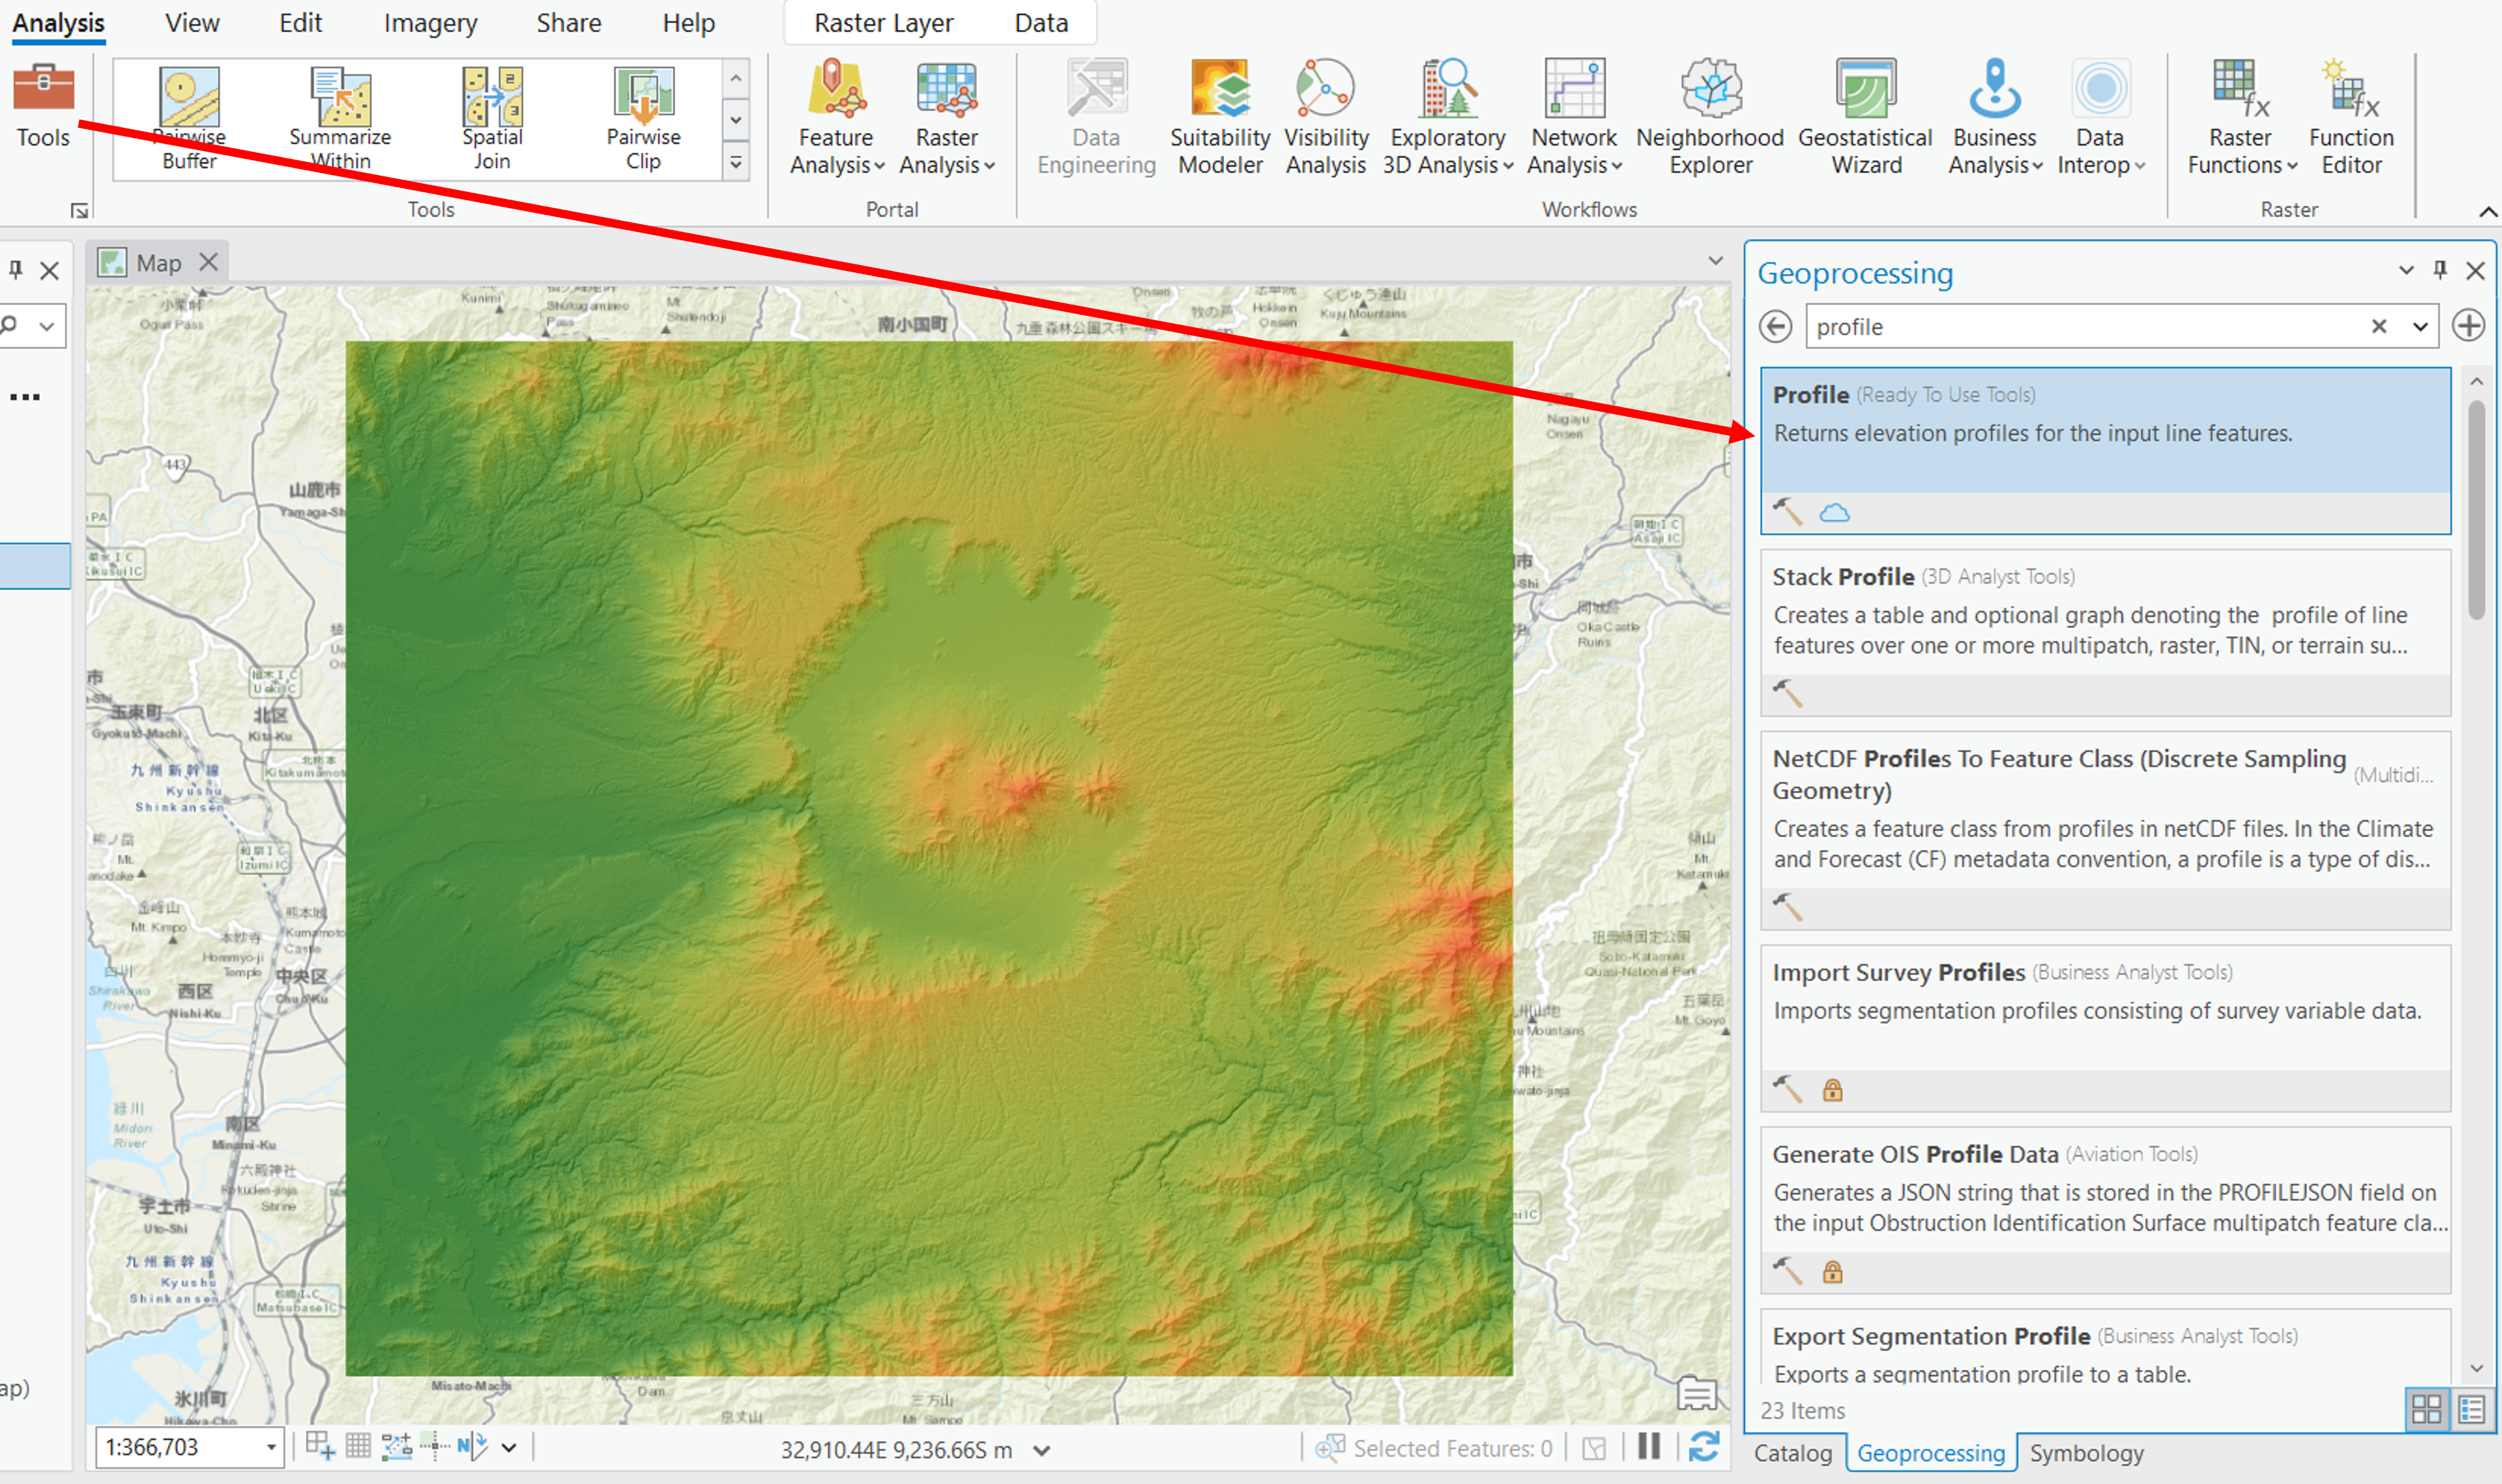Switch results to list view
Screen dimensions: 2502x1484
click(2471, 1410)
